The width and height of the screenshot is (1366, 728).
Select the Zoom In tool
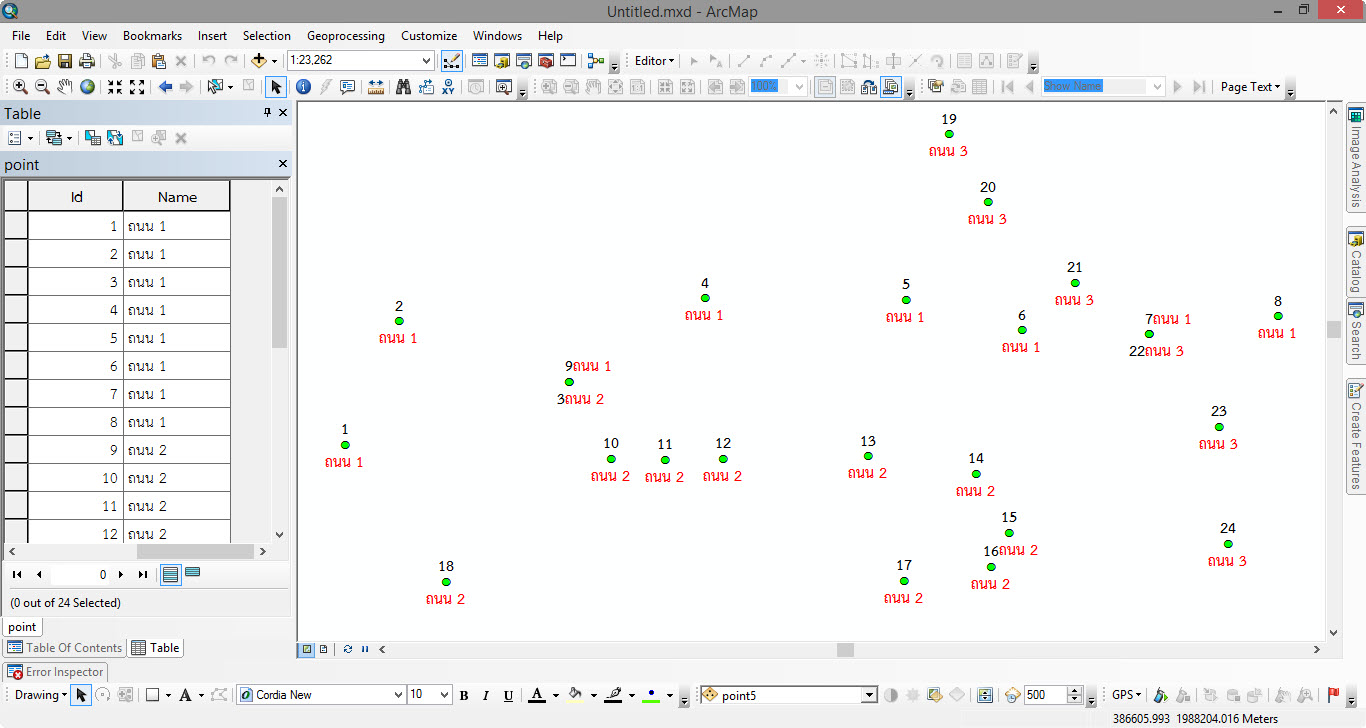[x=21, y=87]
